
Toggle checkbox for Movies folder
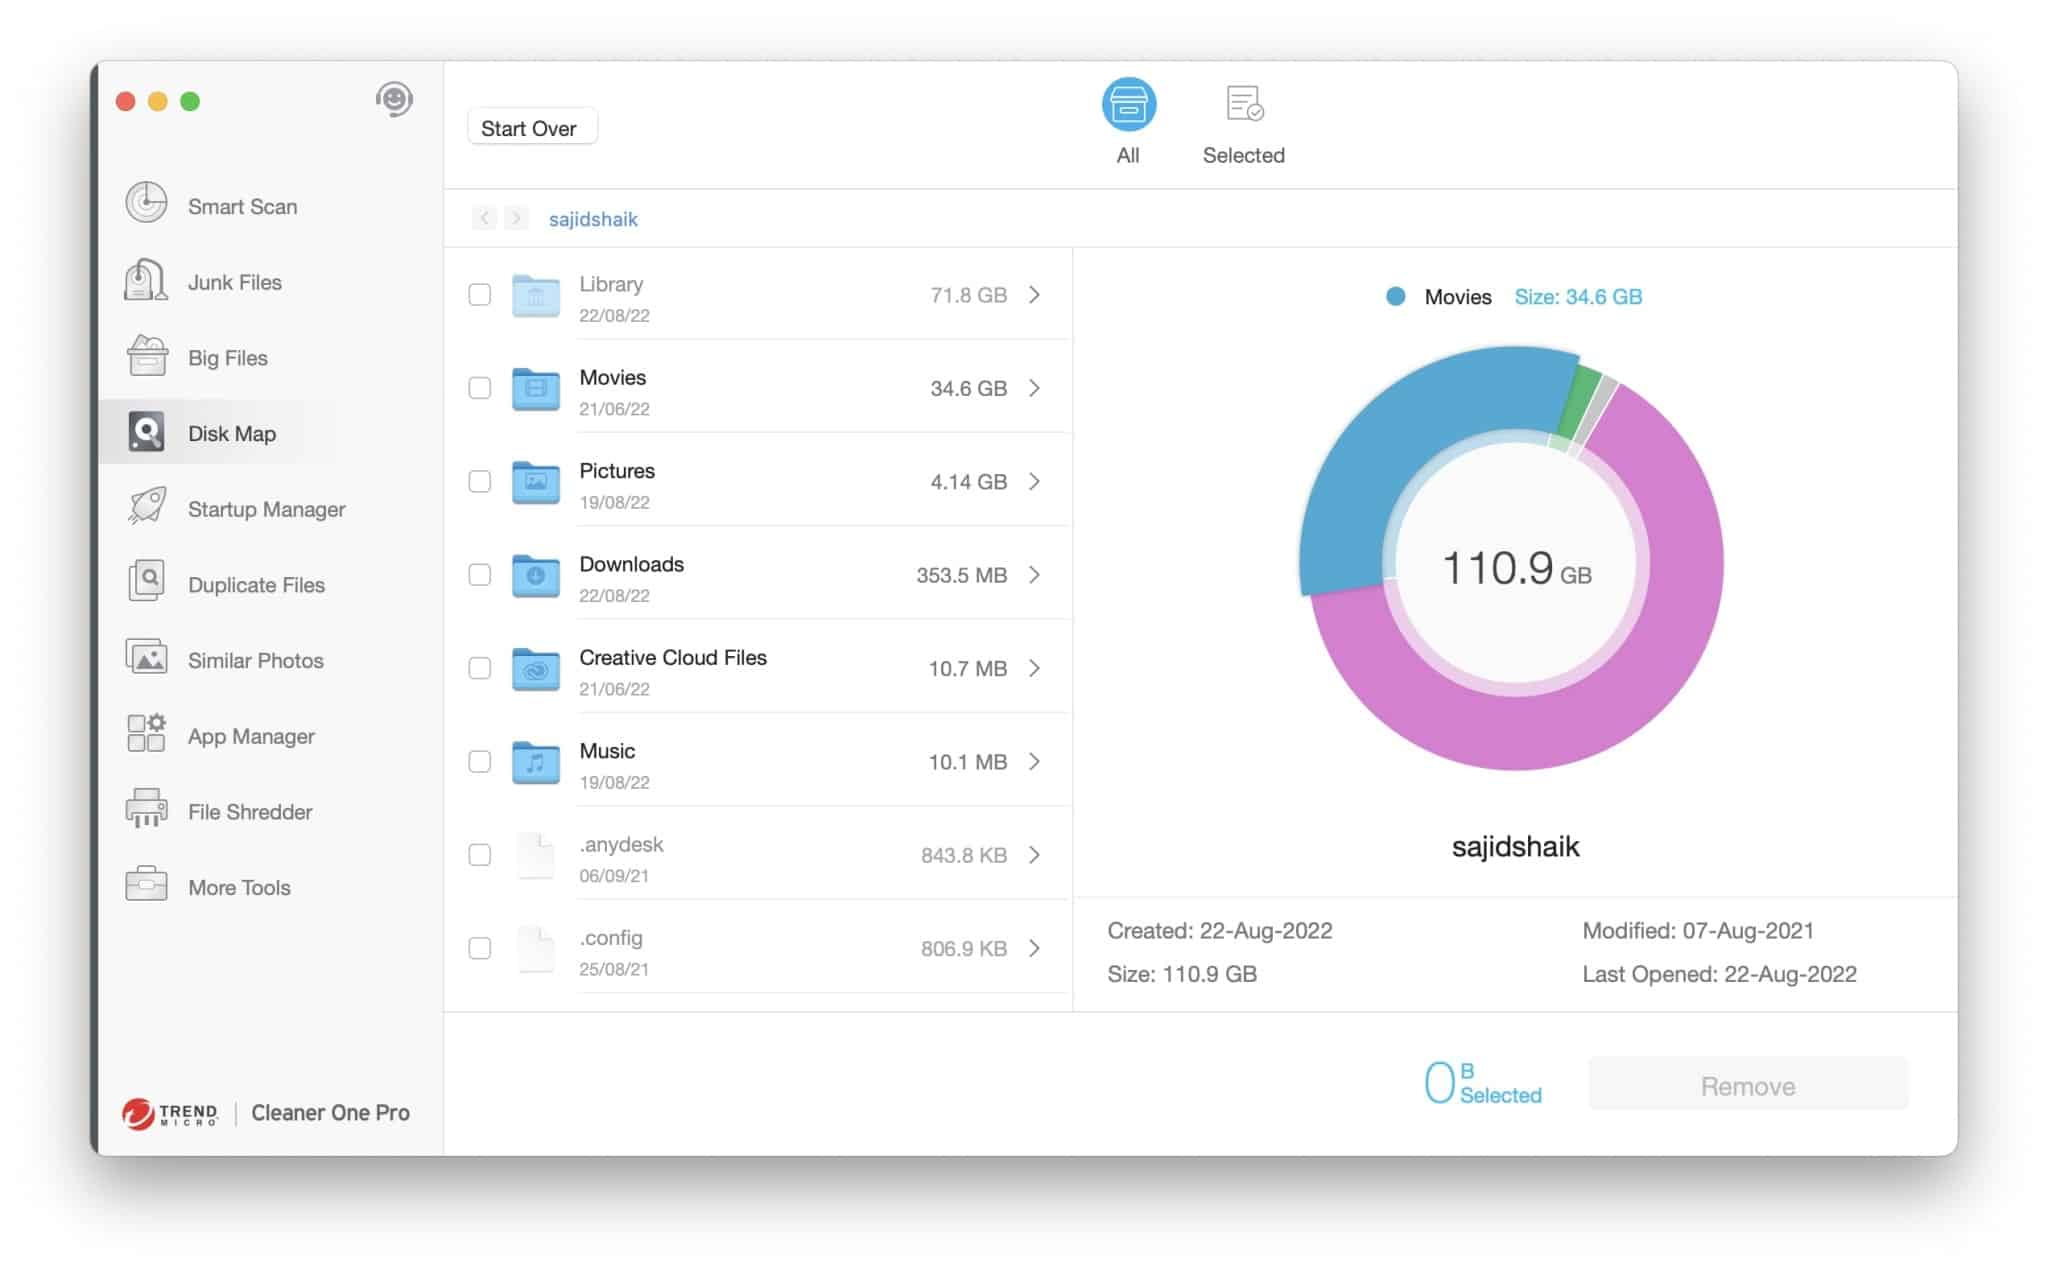coord(480,388)
